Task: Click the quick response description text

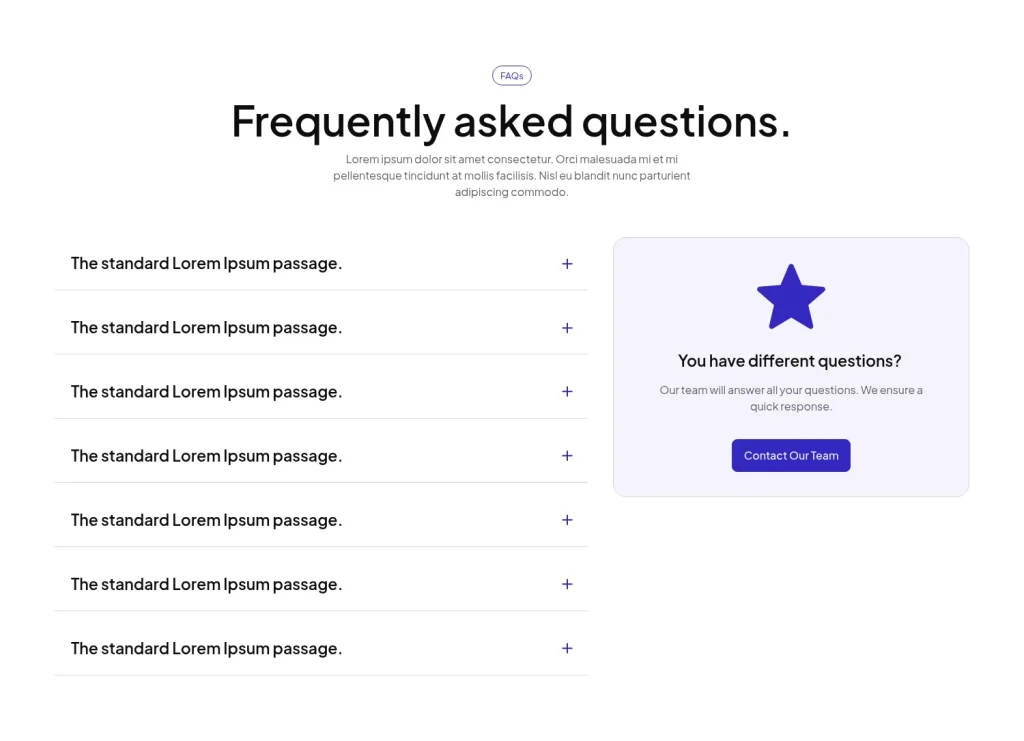Action: coord(791,398)
